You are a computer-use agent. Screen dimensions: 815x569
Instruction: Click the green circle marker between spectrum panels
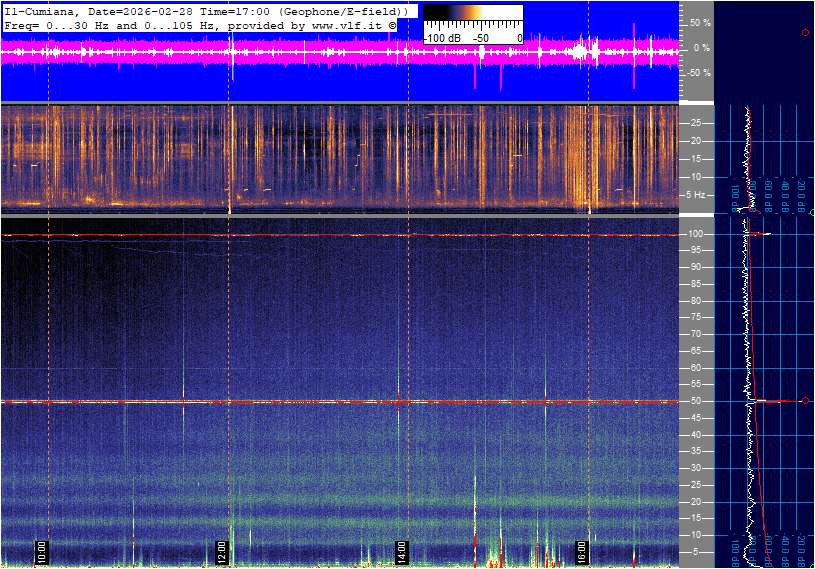(812, 213)
